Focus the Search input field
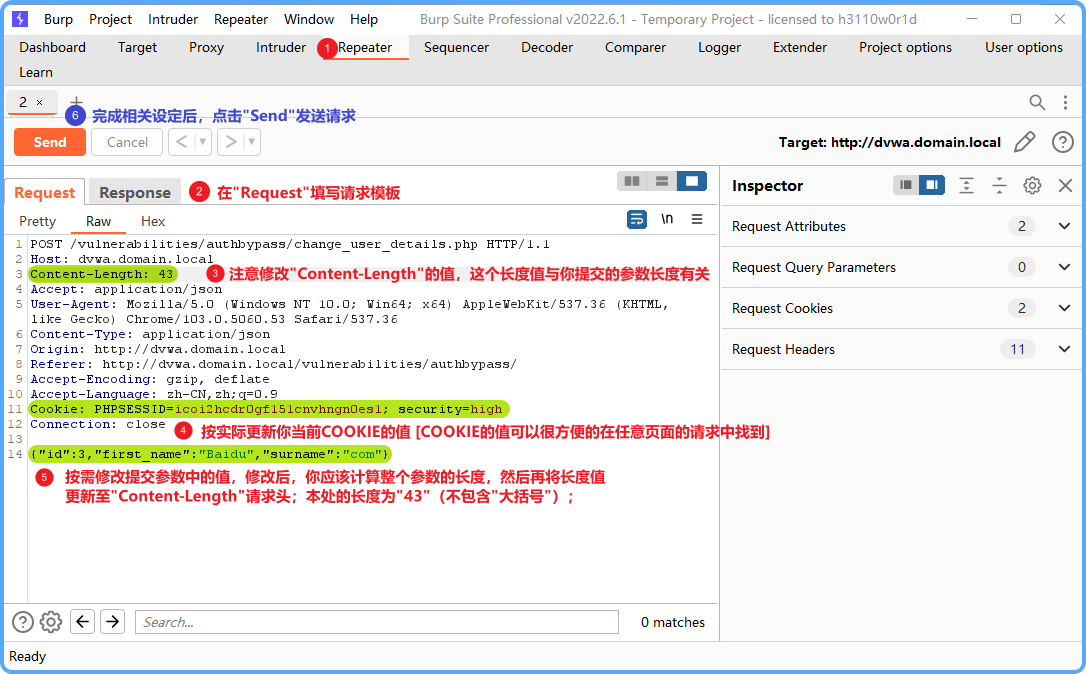The image size is (1086, 674). (377, 622)
